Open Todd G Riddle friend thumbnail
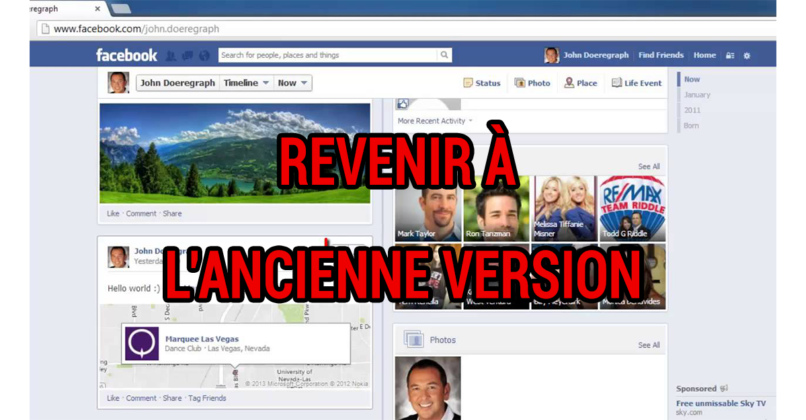 [x=633, y=208]
